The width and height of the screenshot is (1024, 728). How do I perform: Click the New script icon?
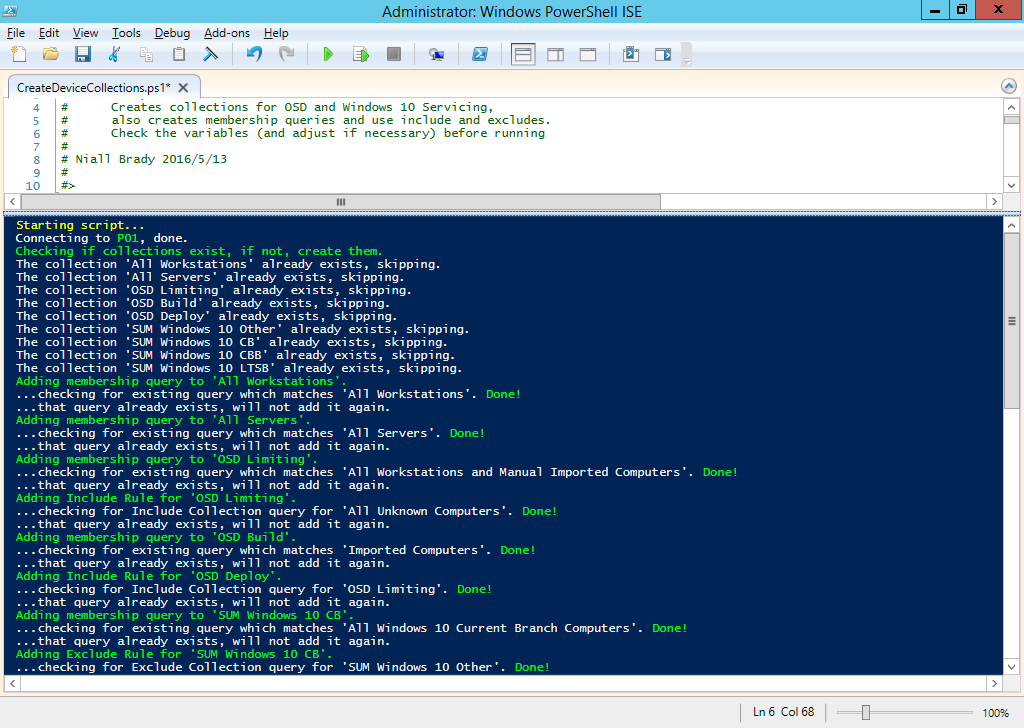[x=19, y=54]
